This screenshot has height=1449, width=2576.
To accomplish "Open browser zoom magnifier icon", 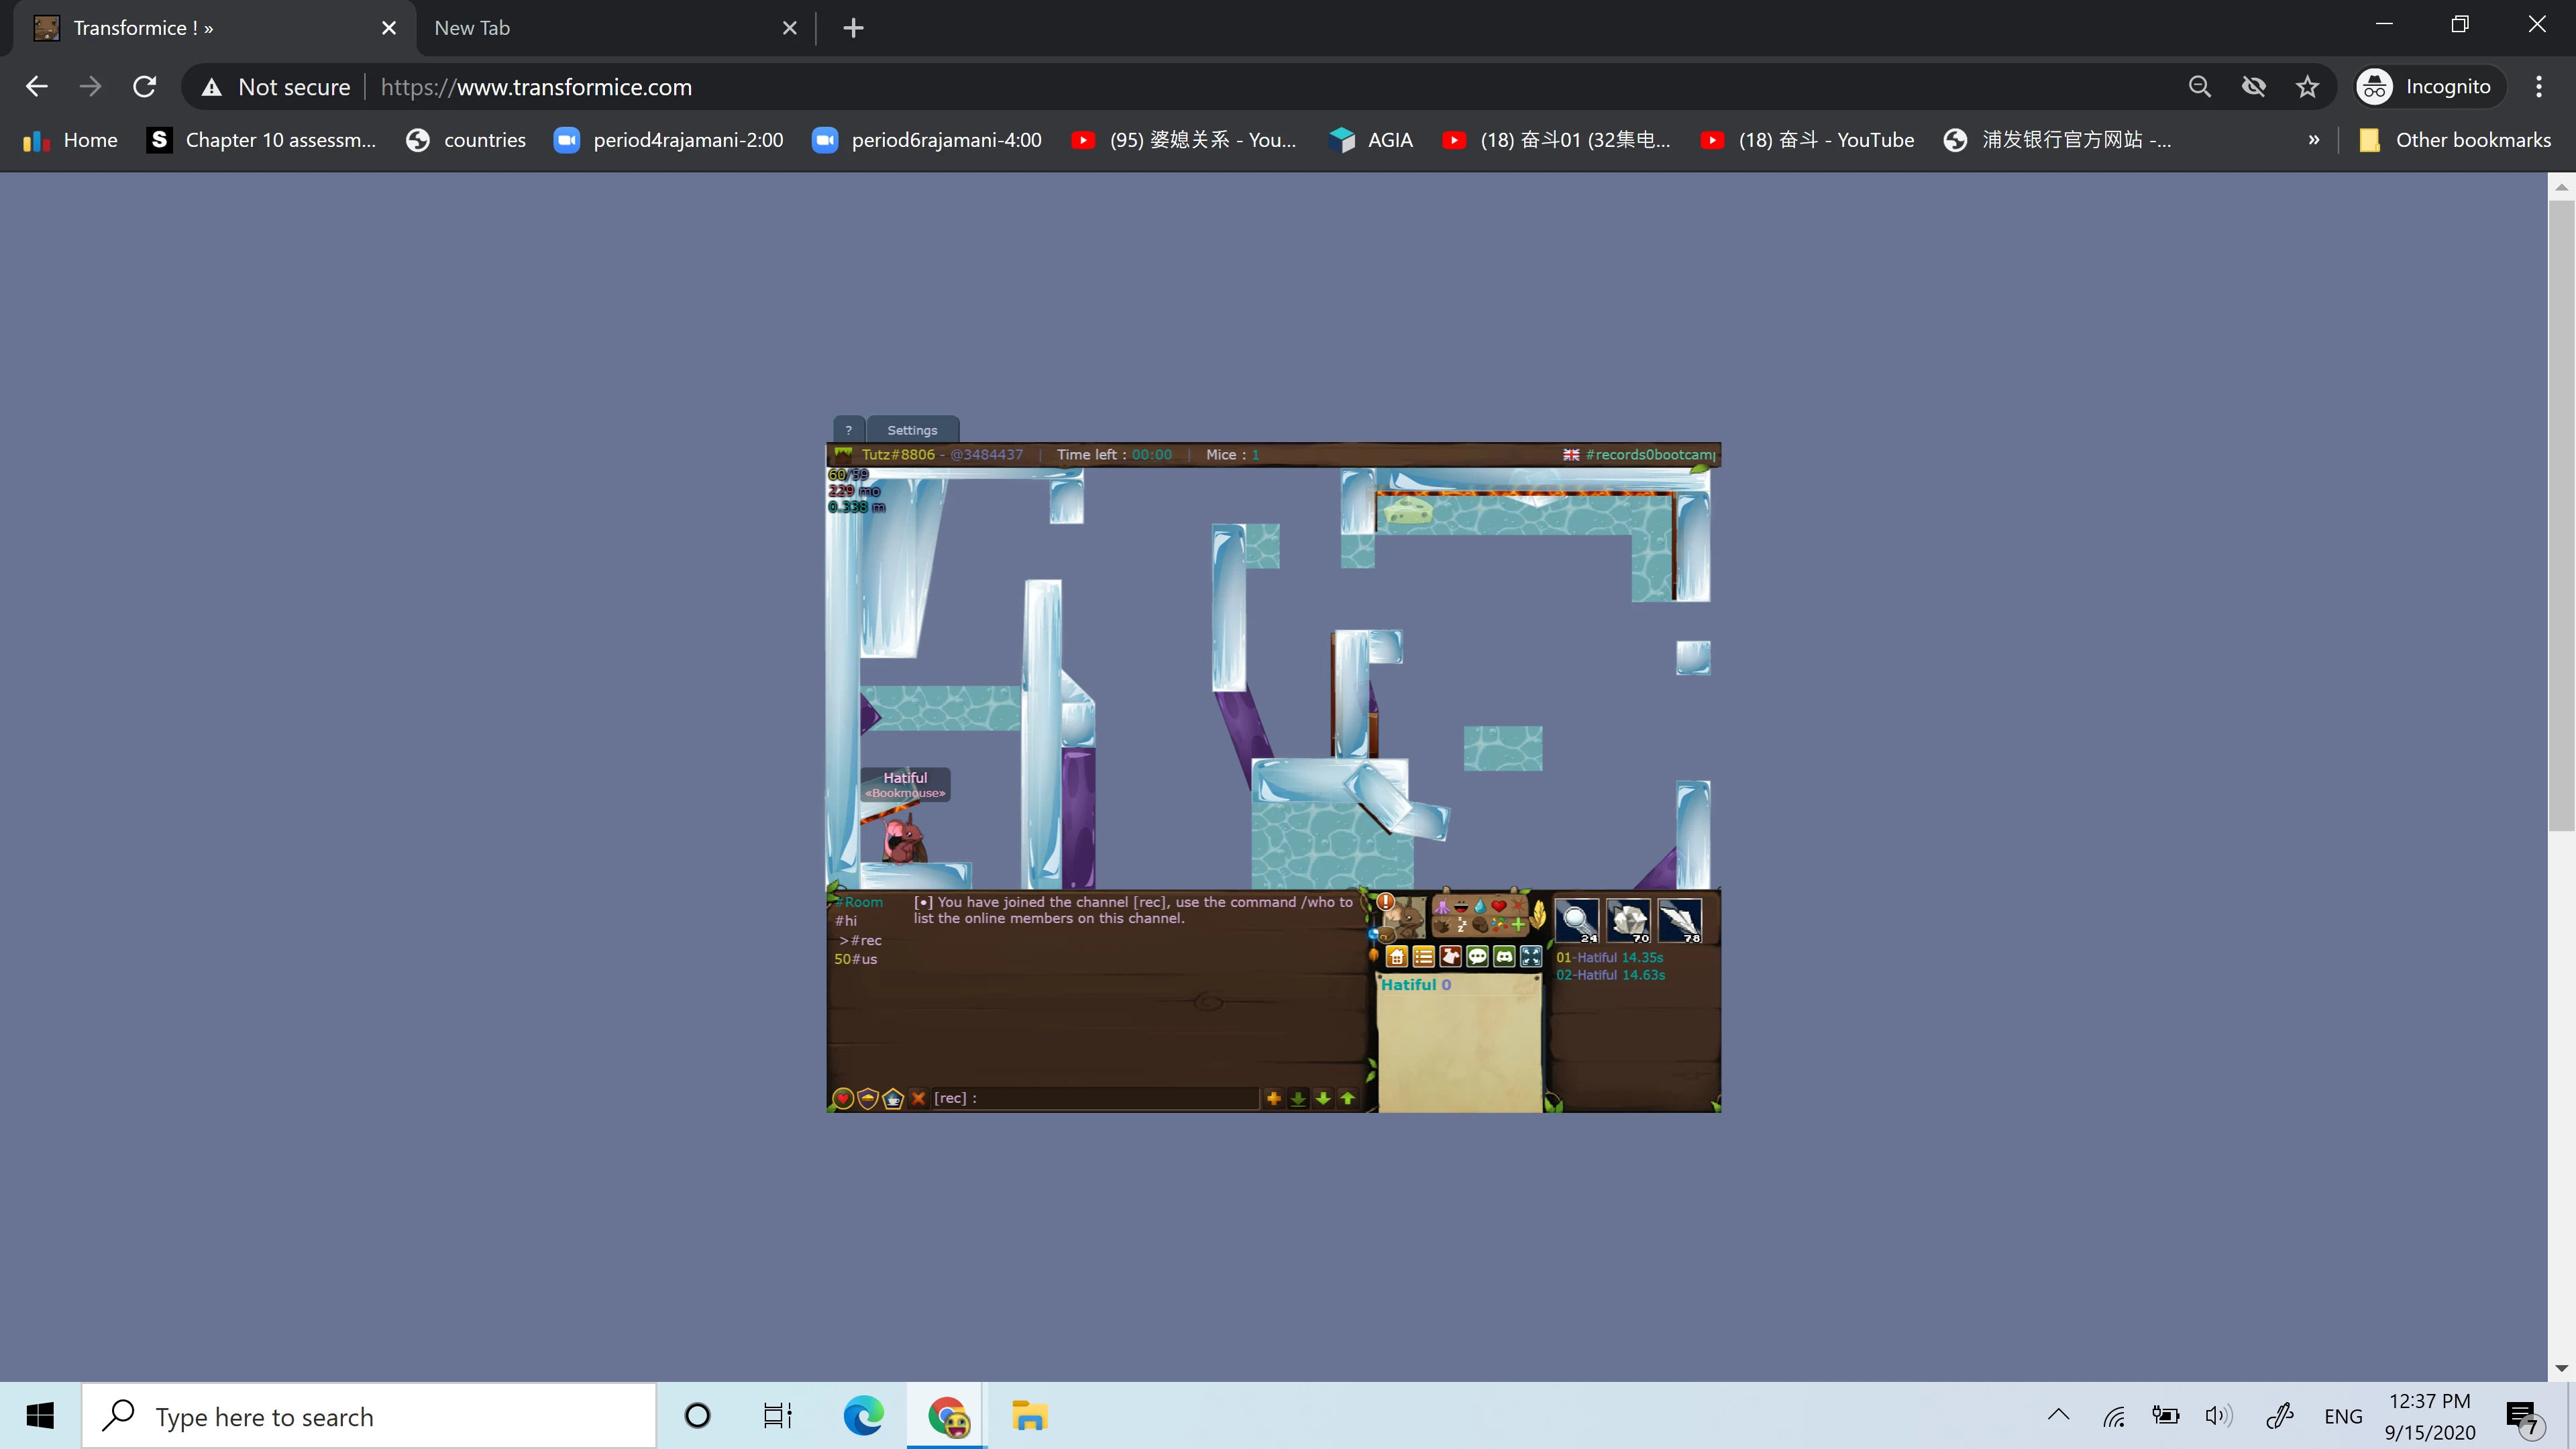I will coord(2199,87).
